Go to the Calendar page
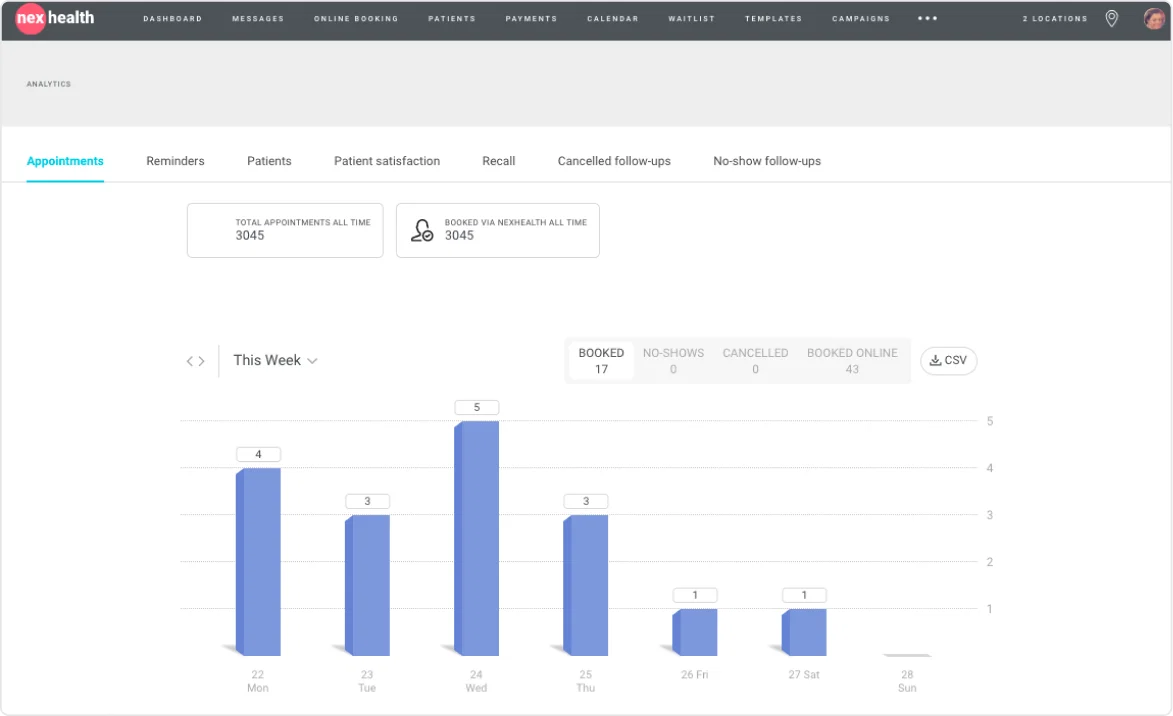The width and height of the screenshot is (1173, 716). pyautogui.click(x=612, y=19)
